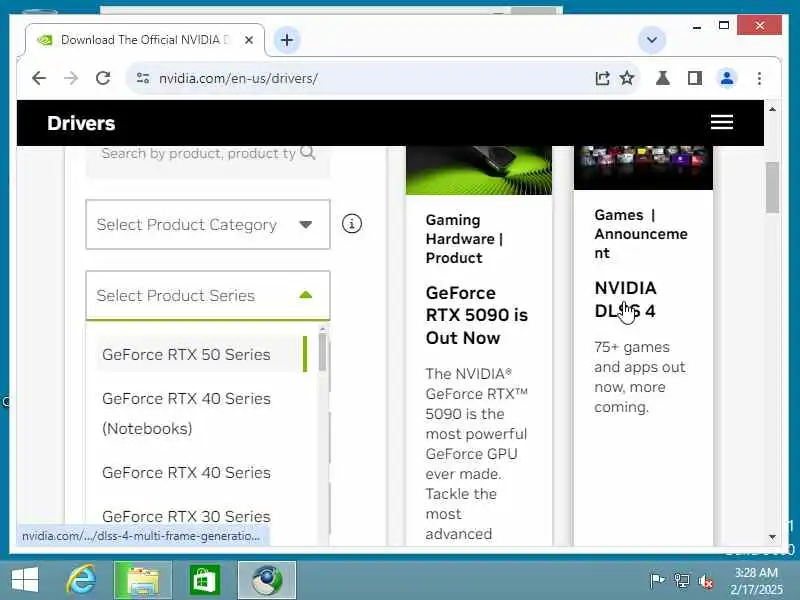
Task: Click the page scroll down arrow
Action: [772, 537]
